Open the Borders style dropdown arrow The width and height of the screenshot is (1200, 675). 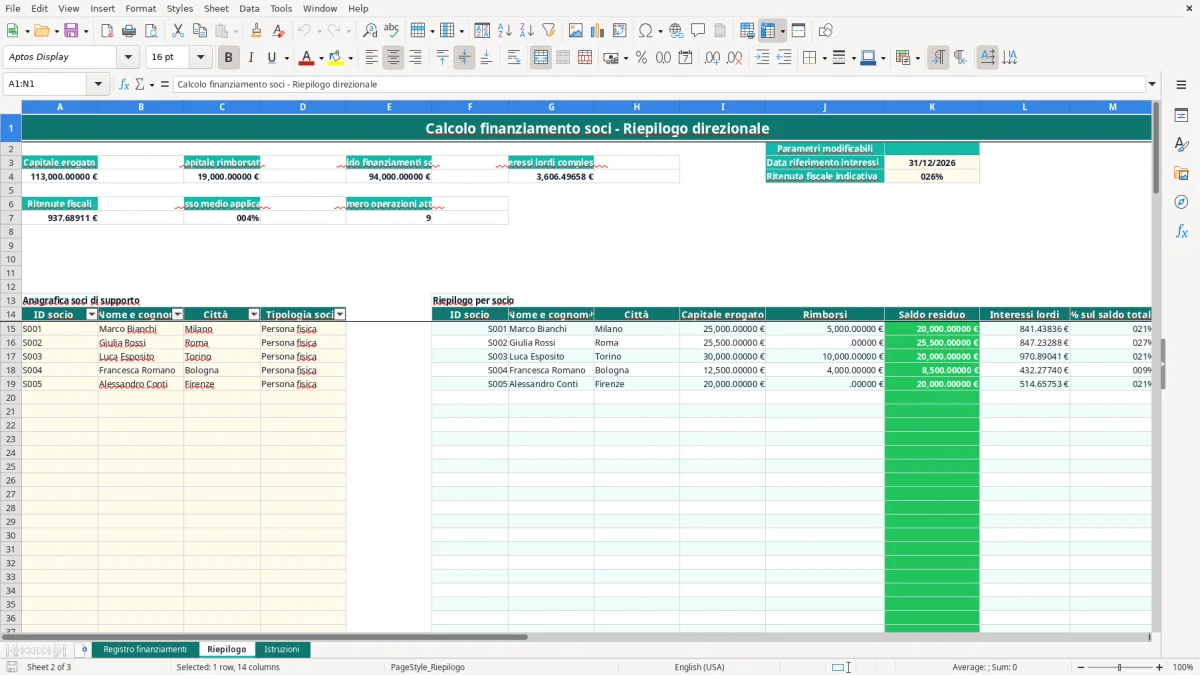(827, 58)
